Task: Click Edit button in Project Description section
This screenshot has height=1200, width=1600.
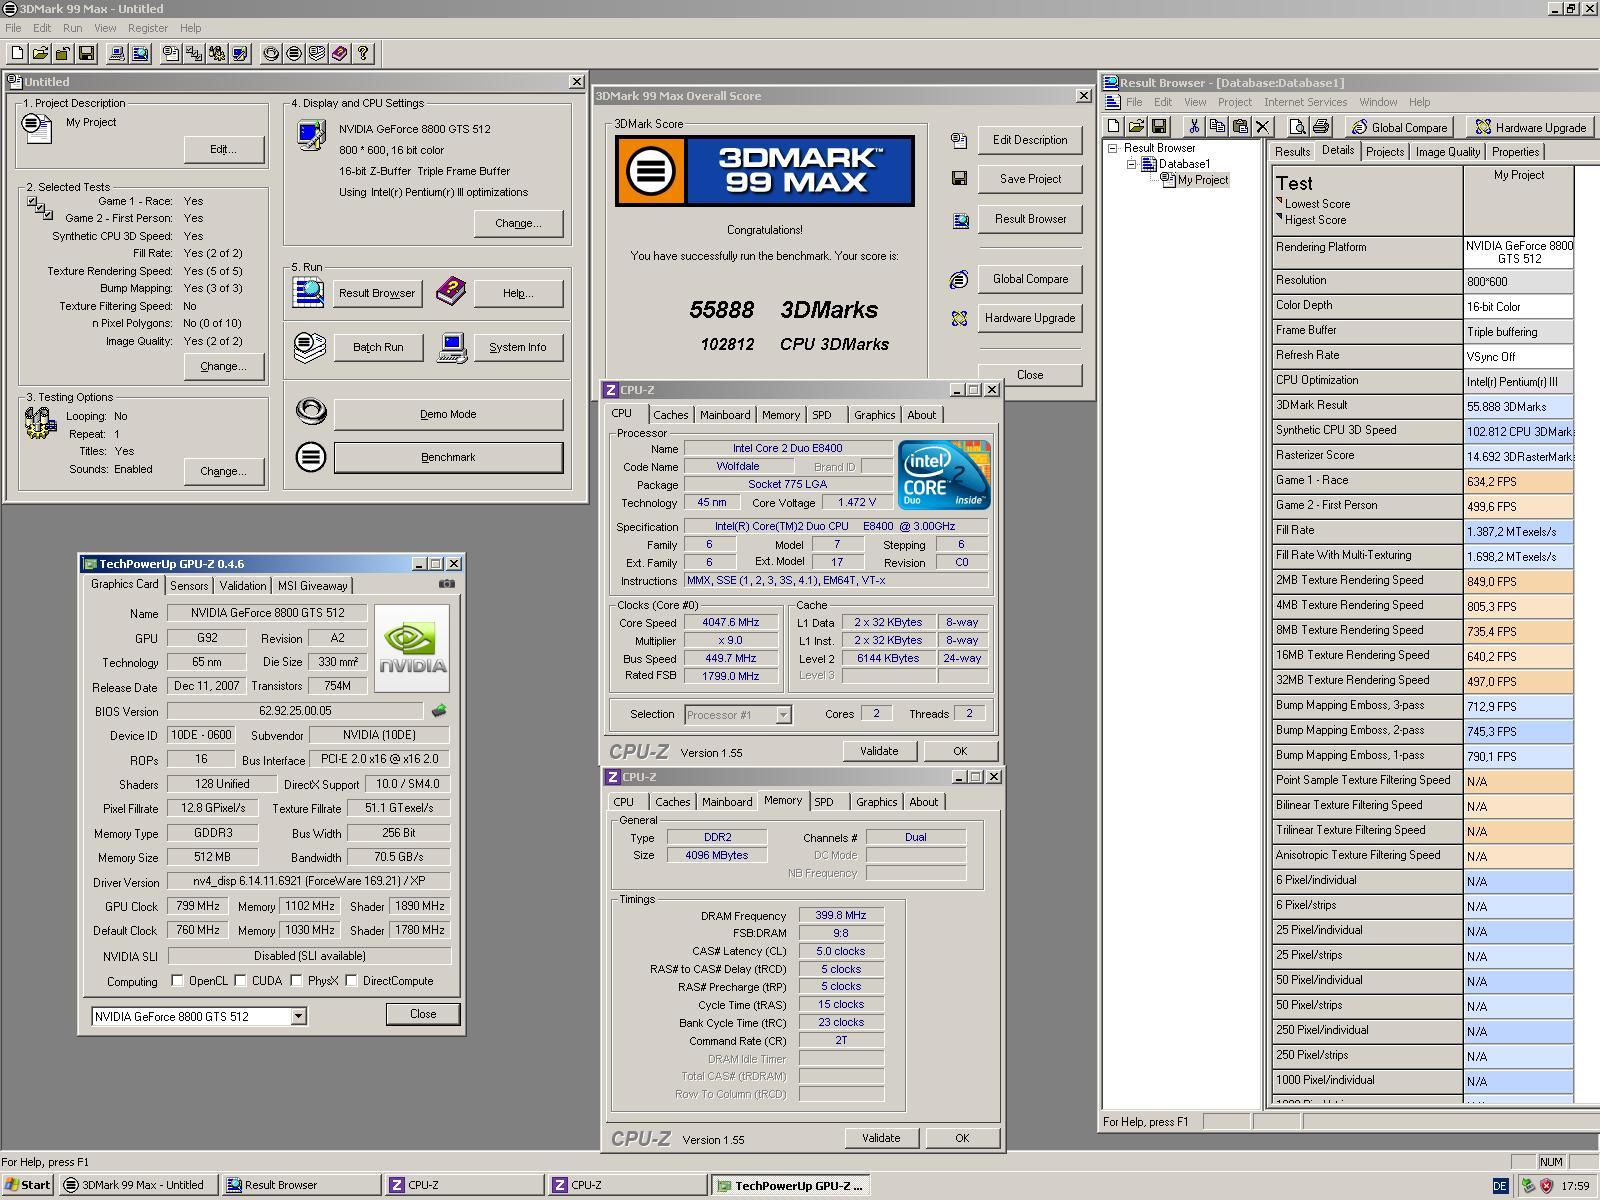Action: [223, 149]
